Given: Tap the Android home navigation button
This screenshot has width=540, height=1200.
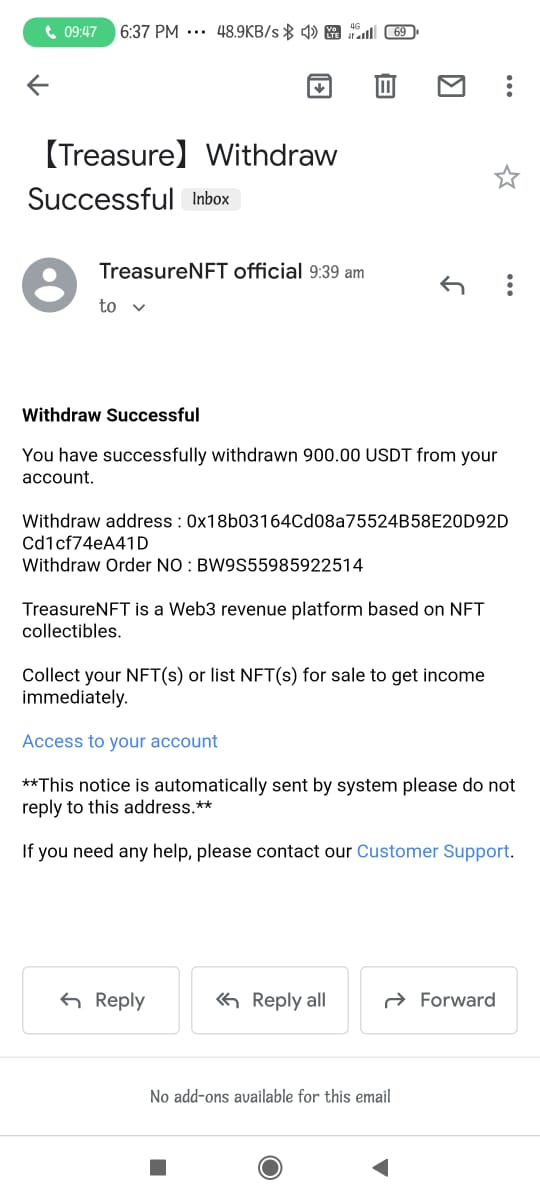Looking at the screenshot, I should coord(269,1167).
